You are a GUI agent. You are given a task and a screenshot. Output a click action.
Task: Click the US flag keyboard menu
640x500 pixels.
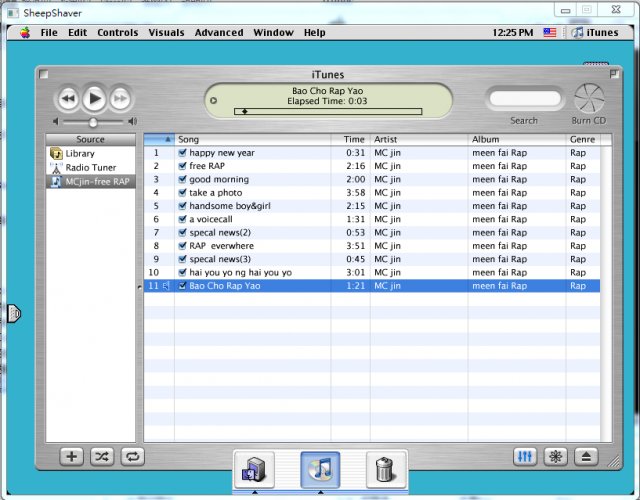[550, 33]
